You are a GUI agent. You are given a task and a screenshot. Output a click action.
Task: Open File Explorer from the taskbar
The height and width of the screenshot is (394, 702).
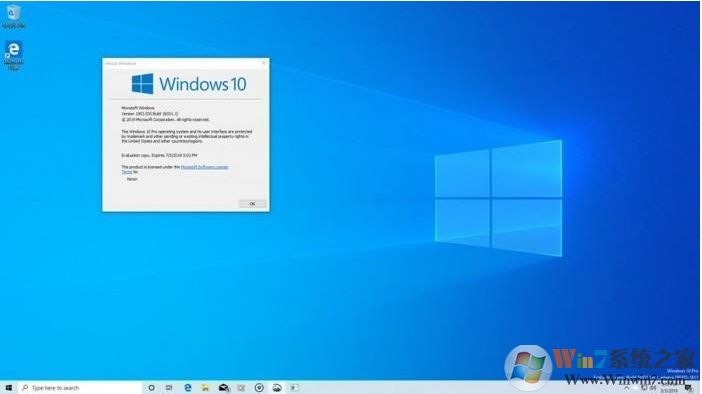tap(205, 388)
